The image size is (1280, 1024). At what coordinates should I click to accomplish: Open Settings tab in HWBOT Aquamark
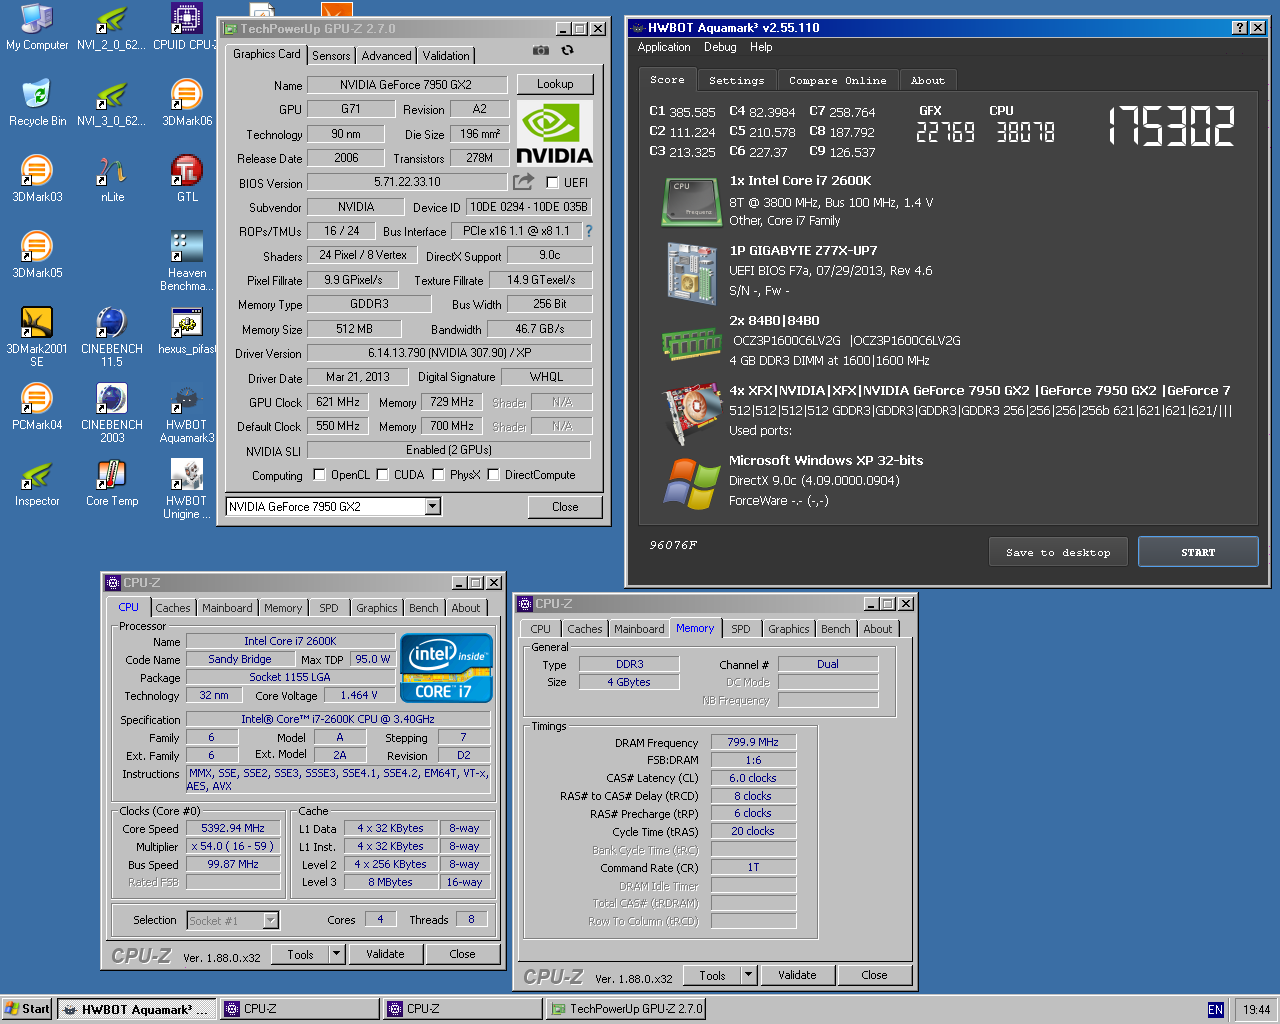[736, 80]
